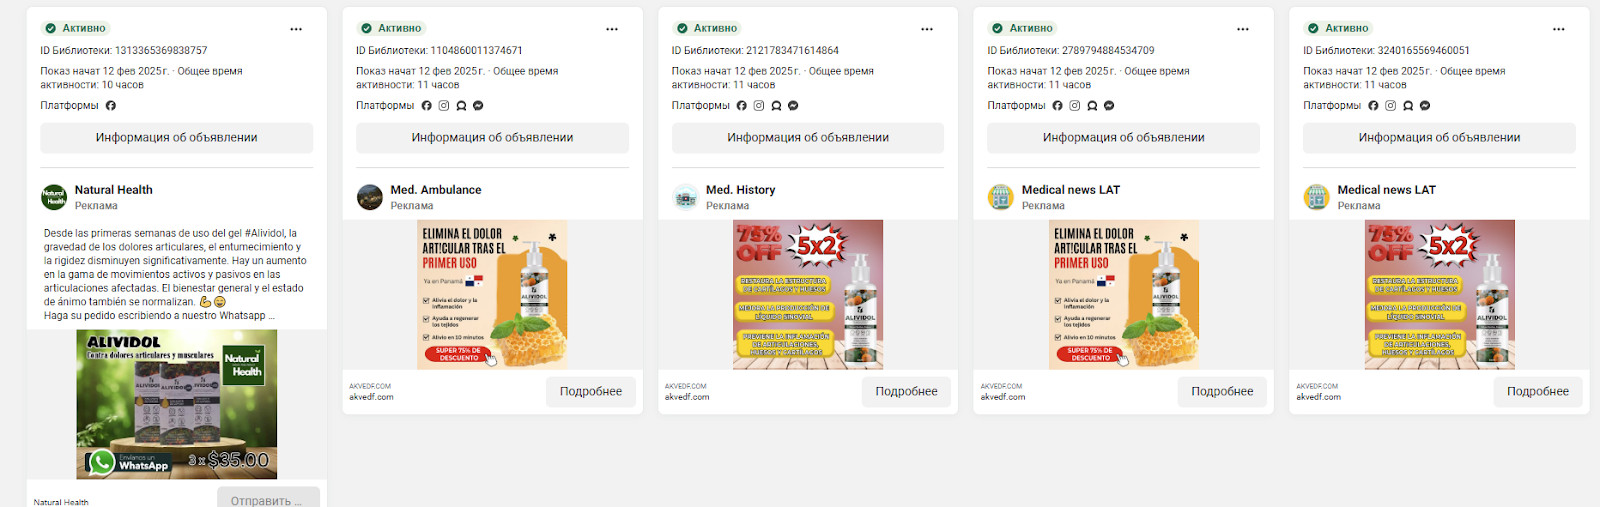Image resolution: width=1600 pixels, height=507 pixels.
Task: Open 75% OFF 5x2 image in ad 3240165569460051
Action: click(1440, 295)
